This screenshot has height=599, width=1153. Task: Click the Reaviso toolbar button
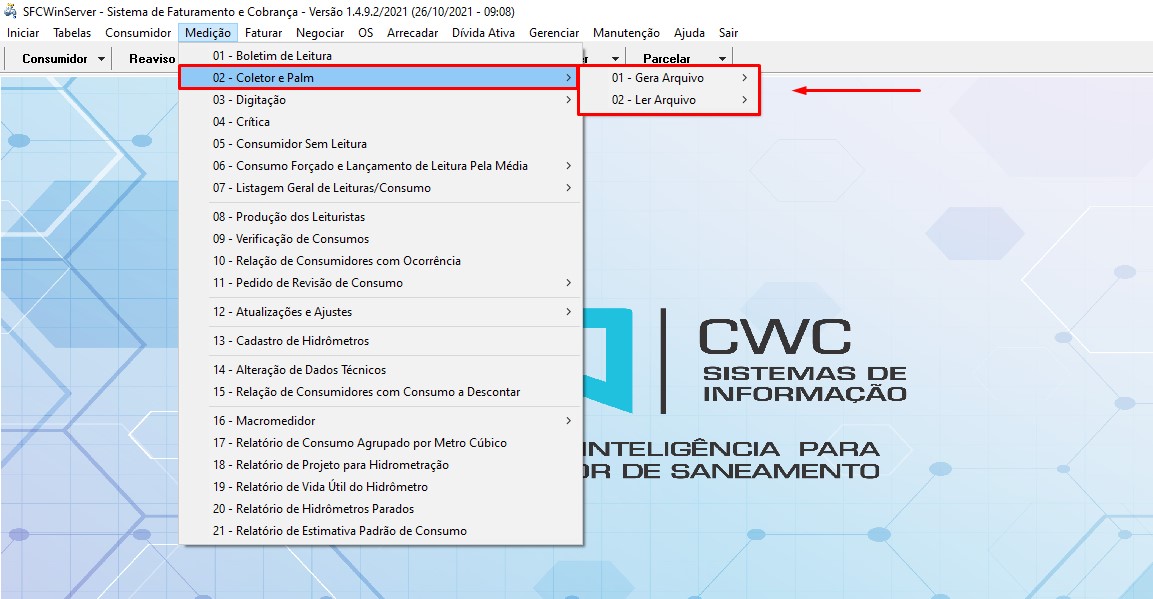(152, 59)
